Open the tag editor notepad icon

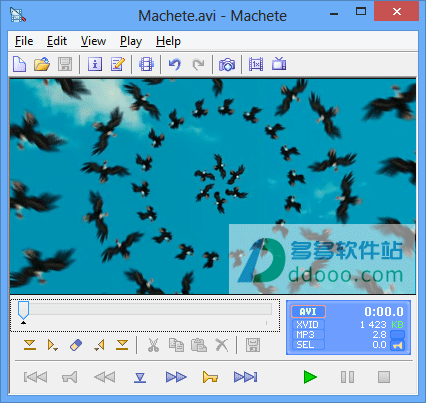click(x=118, y=64)
